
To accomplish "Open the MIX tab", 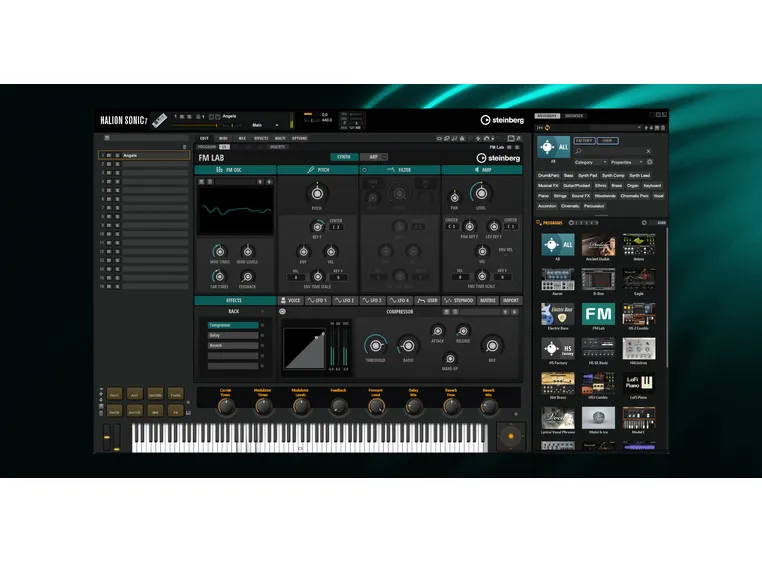I will click(x=242, y=138).
